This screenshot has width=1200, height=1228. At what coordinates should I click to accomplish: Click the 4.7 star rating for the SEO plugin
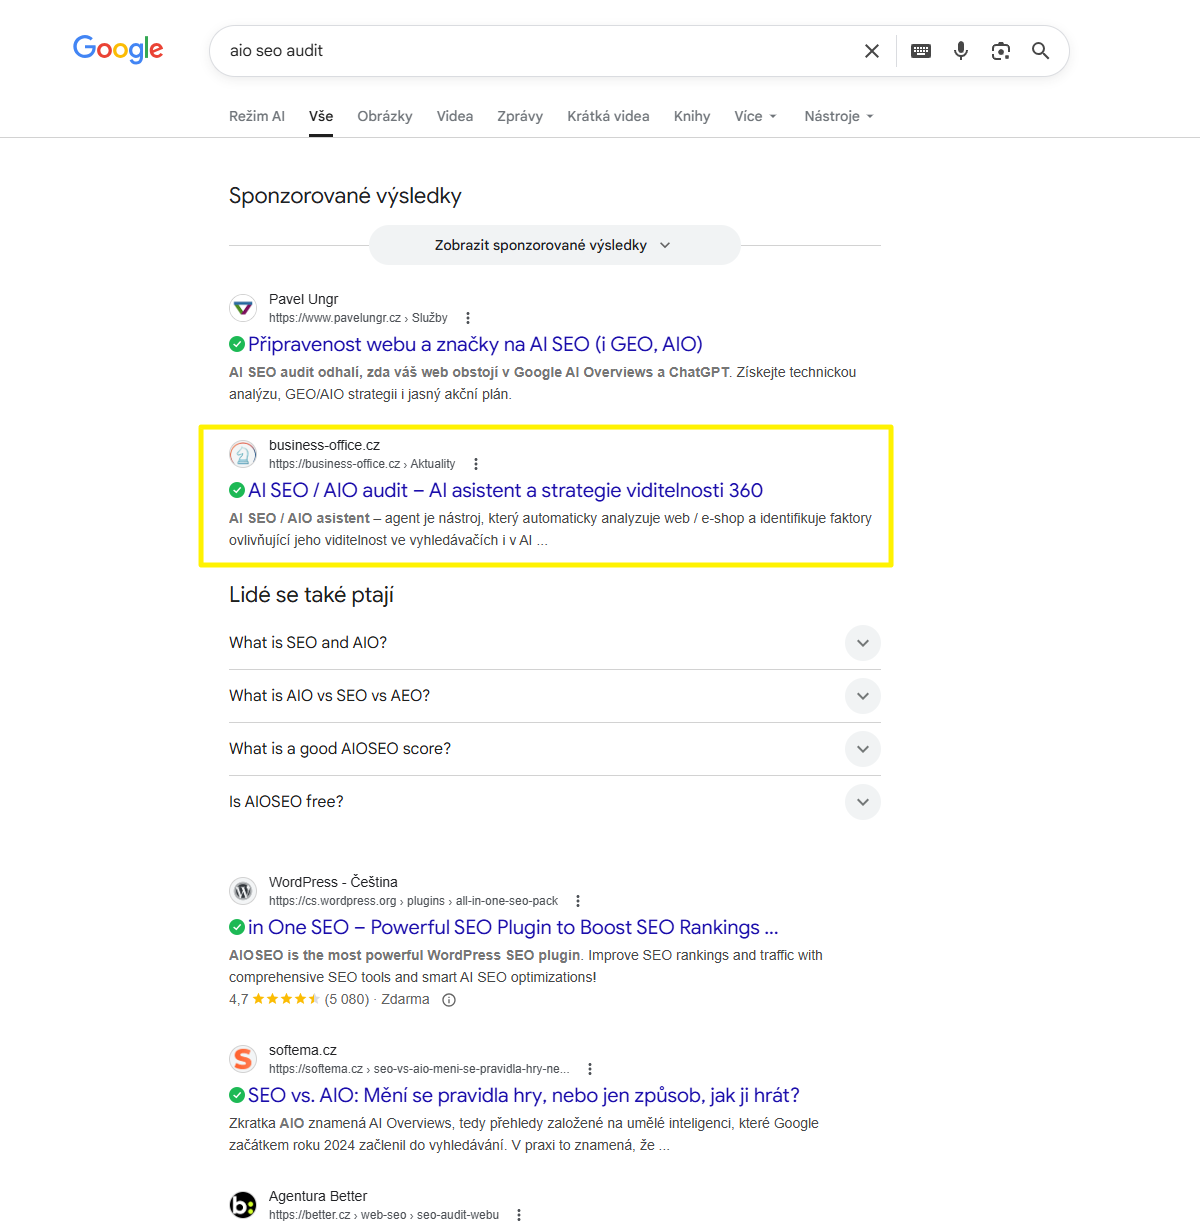pos(280,998)
